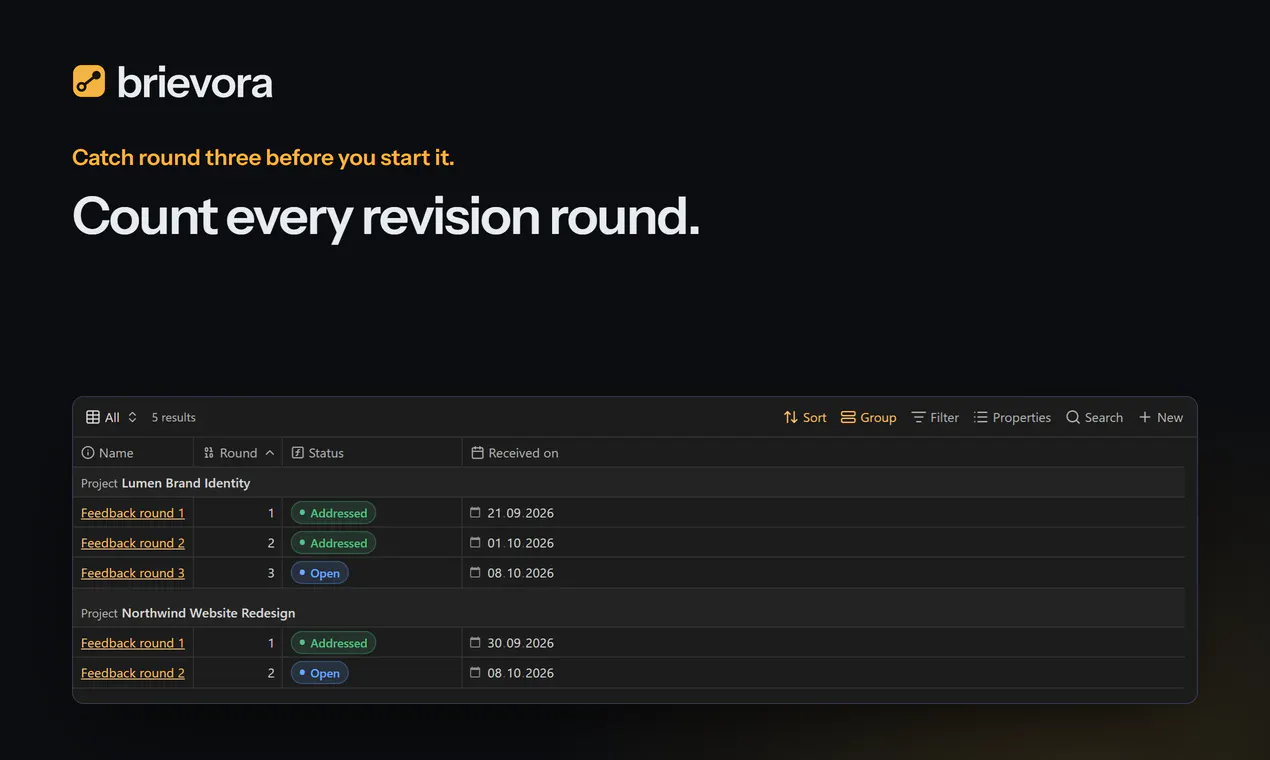Click the 08.10.2026 date for Lumen round 3
Image resolution: width=1270 pixels, height=760 pixels.
[520, 573]
